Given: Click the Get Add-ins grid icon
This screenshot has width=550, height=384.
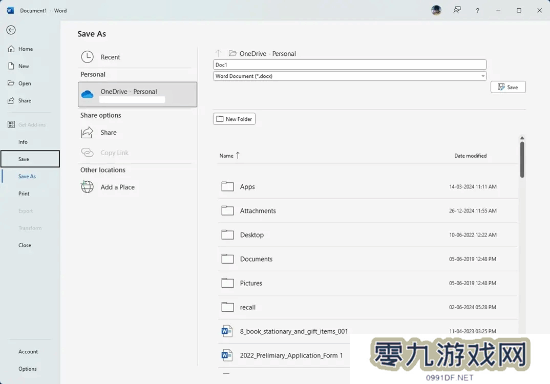Looking at the screenshot, I should pyautogui.click(x=11, y=124).
